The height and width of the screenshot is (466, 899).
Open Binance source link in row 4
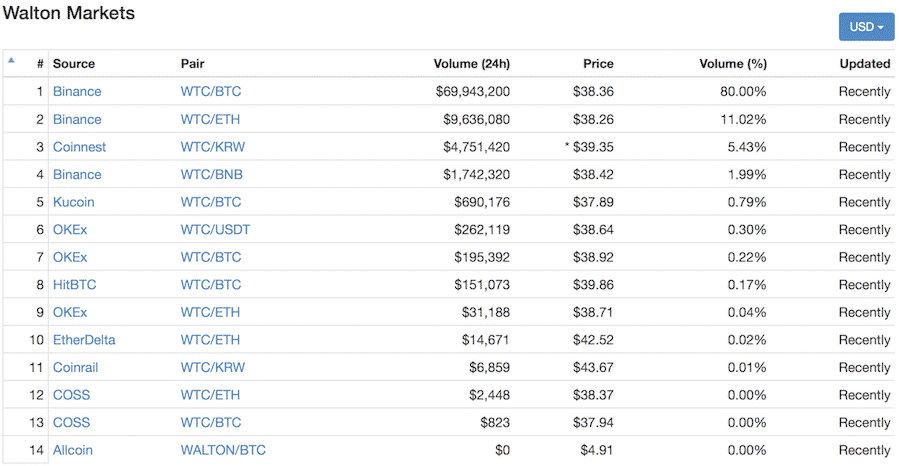pos(77,175)
